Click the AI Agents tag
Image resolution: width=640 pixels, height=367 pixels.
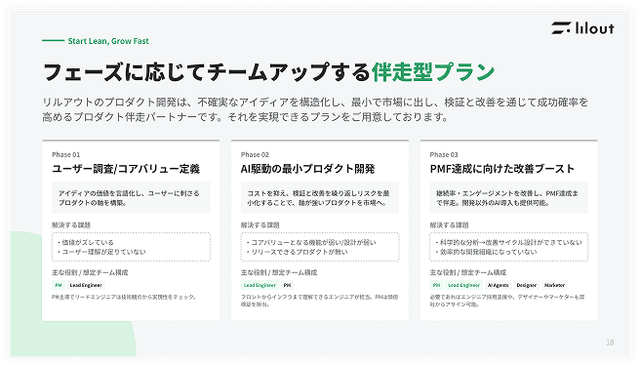tap(498, 285)
